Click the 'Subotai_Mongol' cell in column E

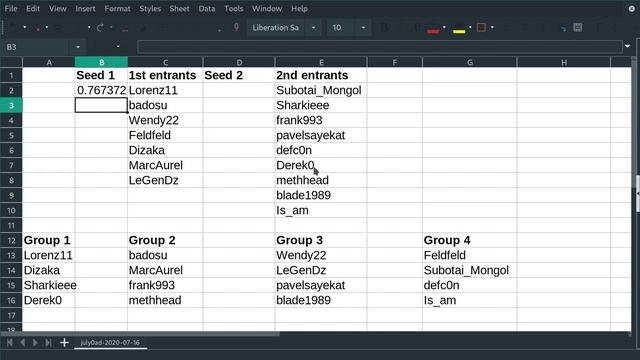(x=321, y=90)
